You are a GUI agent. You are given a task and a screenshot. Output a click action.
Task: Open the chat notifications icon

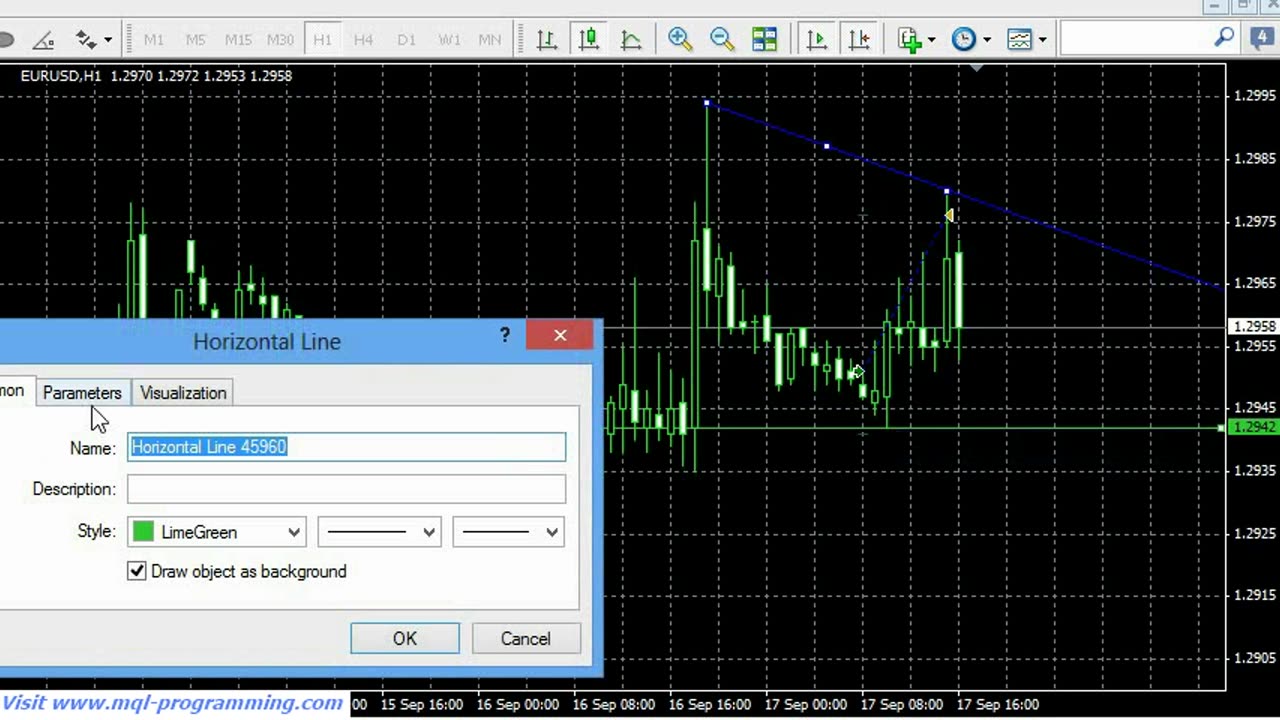click(x=1263, y=39)
